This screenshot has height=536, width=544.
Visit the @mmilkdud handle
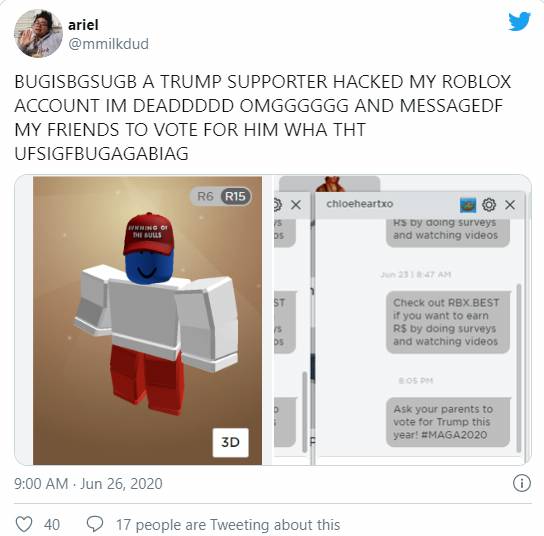pyautogui.click(x=109, y=44)
